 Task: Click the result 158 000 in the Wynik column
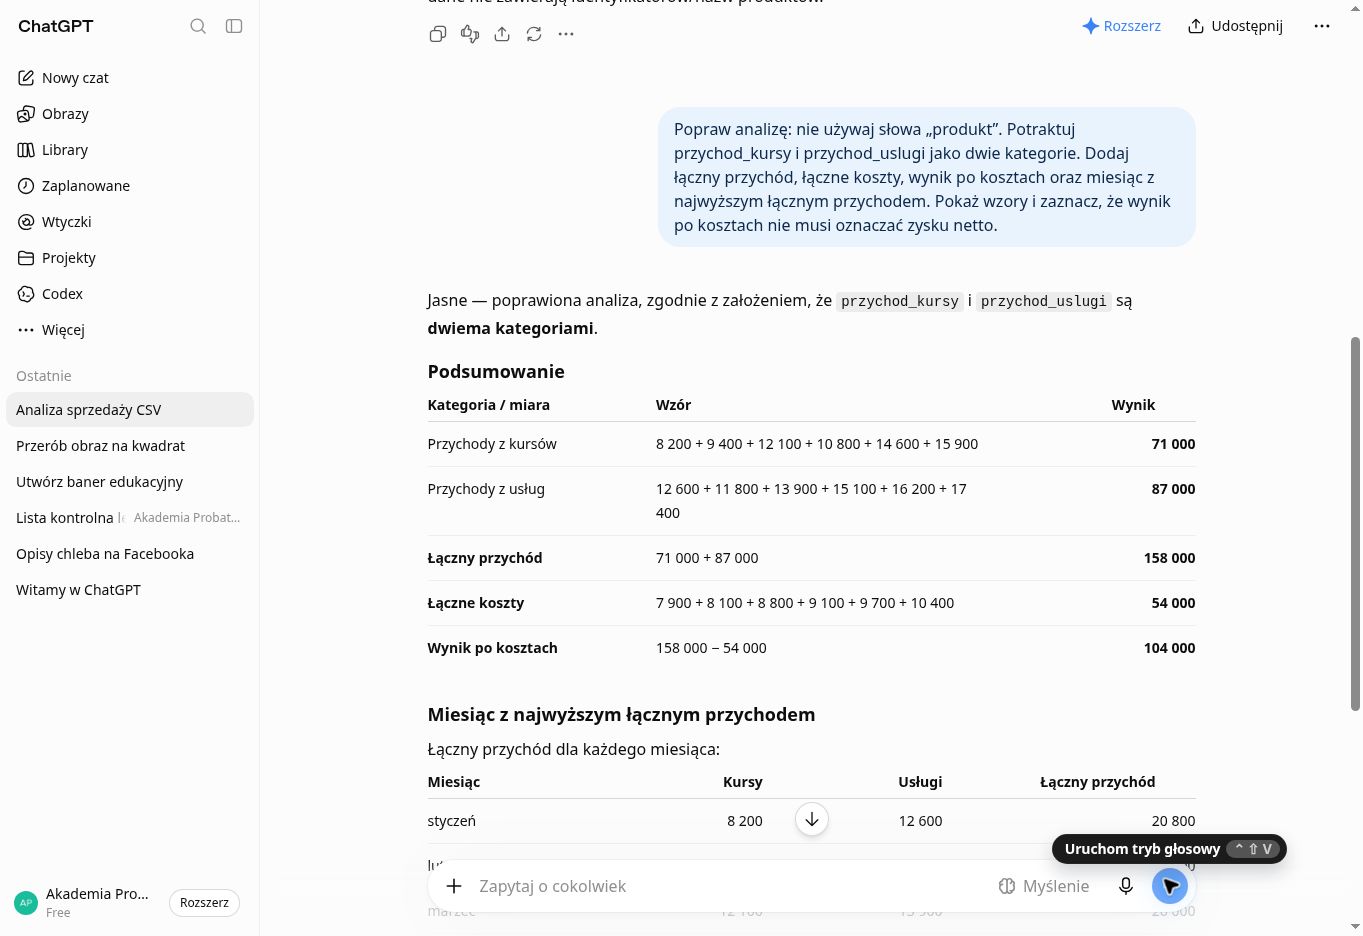click(x=1169, y=558)
